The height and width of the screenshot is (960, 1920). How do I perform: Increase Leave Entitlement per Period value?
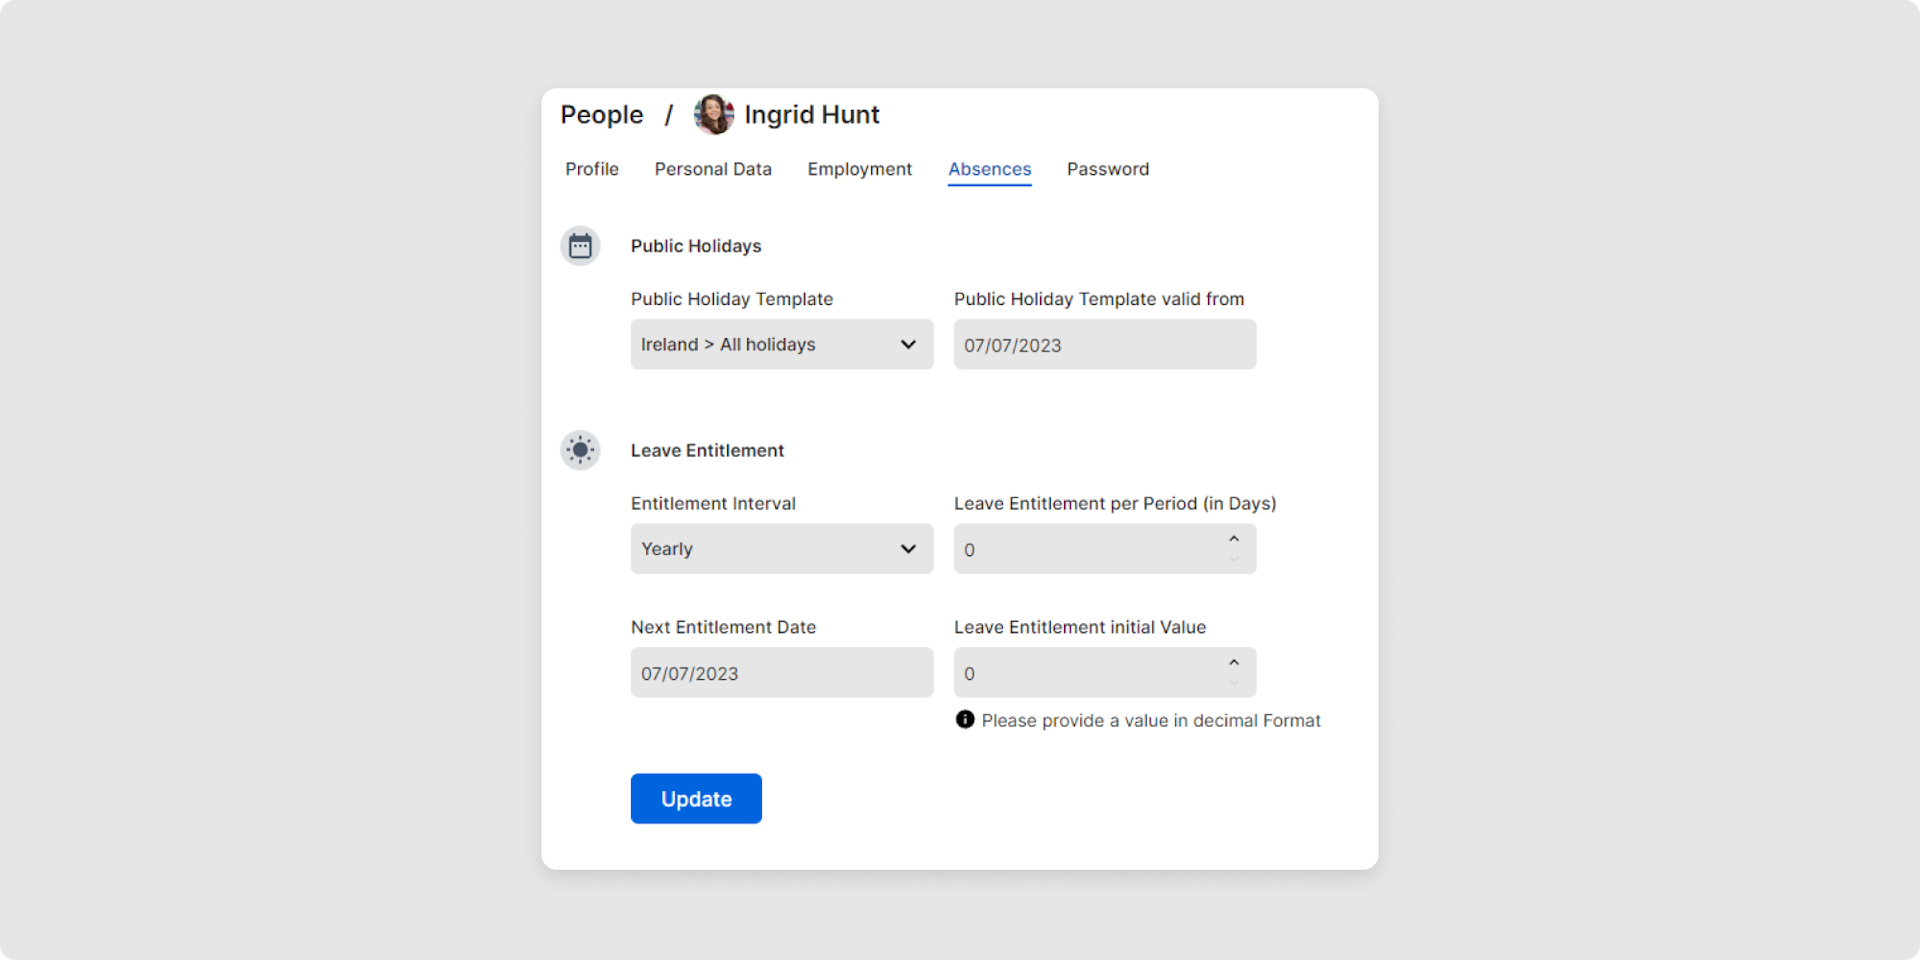click(1234, 539)
